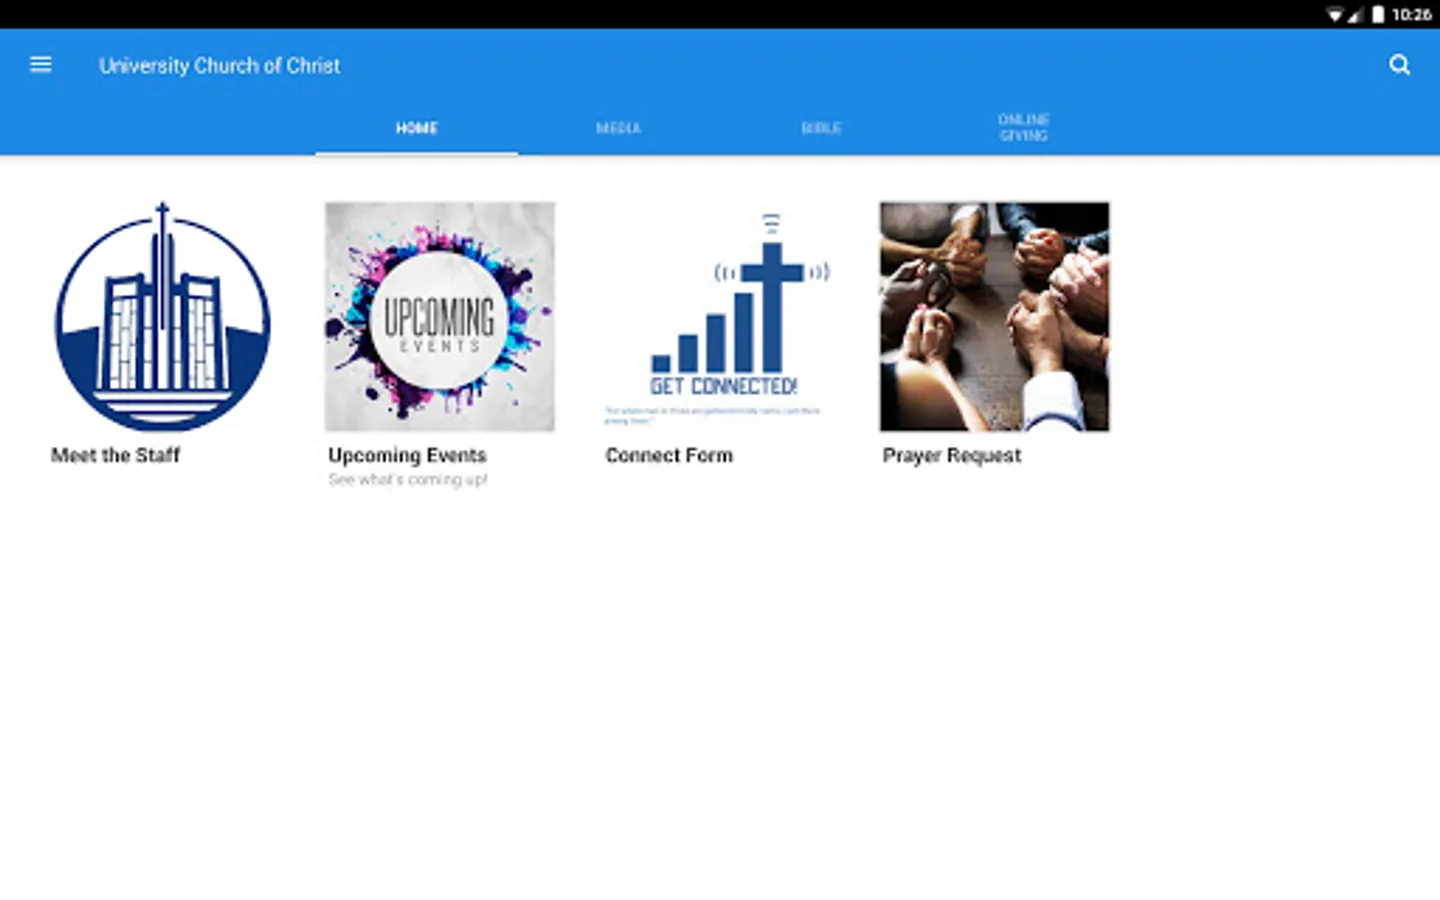Tap the search magnifier icon
The height and width of the screenshot is (900, 1440).
1399,65
